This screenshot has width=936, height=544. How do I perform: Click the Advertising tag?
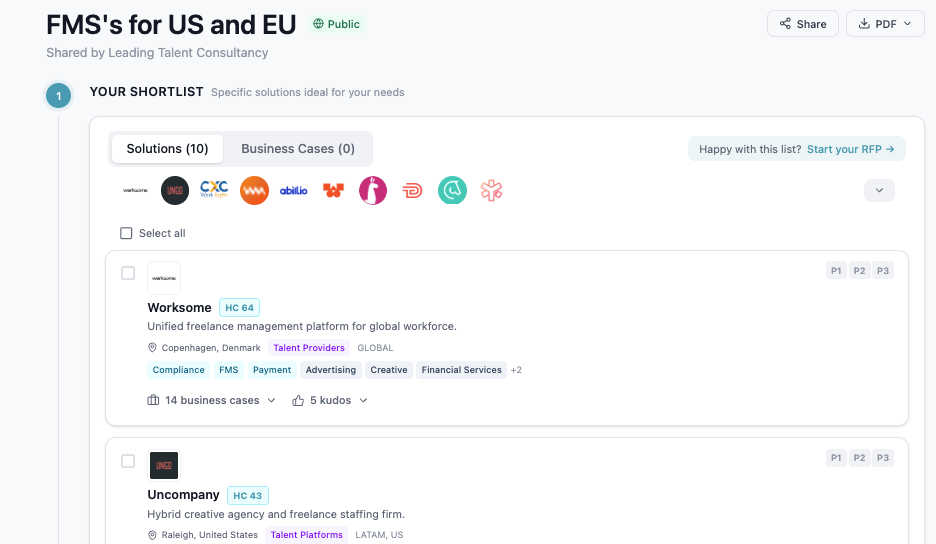[x=331, y=370]
